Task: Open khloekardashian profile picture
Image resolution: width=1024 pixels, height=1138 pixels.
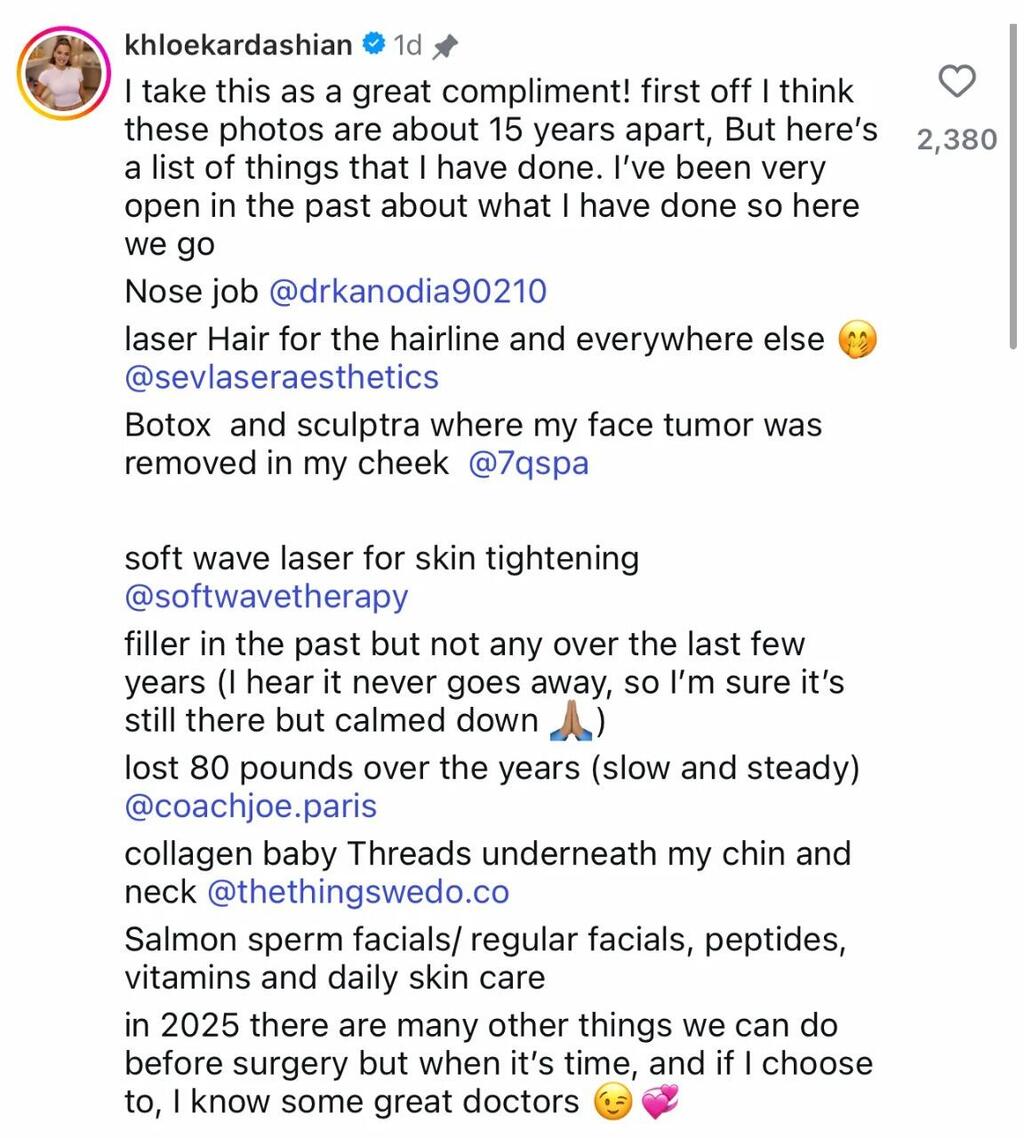Action: click(64, 73)
